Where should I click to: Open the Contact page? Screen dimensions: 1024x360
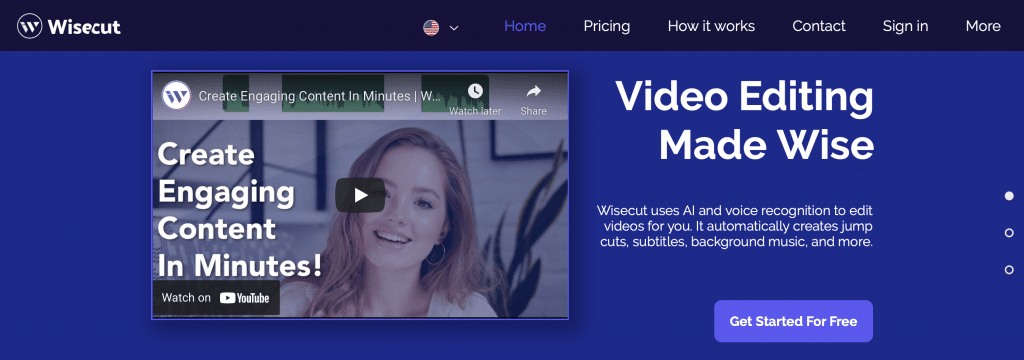(819, 26)
